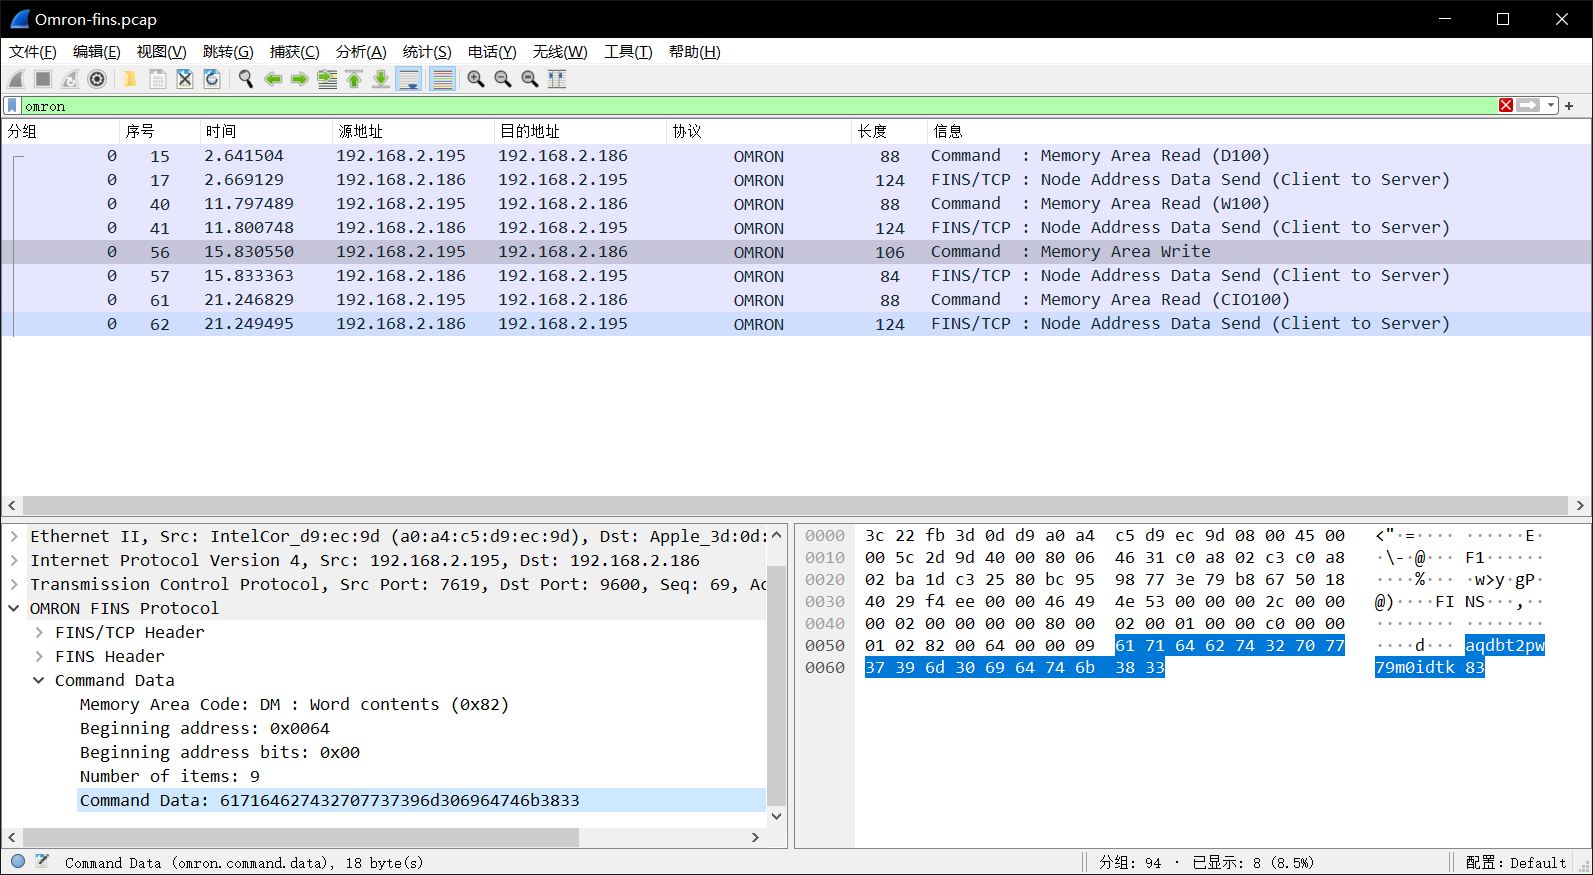Jump to the first packet
The width and height of the screenshot is (1593, 875).
click(x=354, y=79)
